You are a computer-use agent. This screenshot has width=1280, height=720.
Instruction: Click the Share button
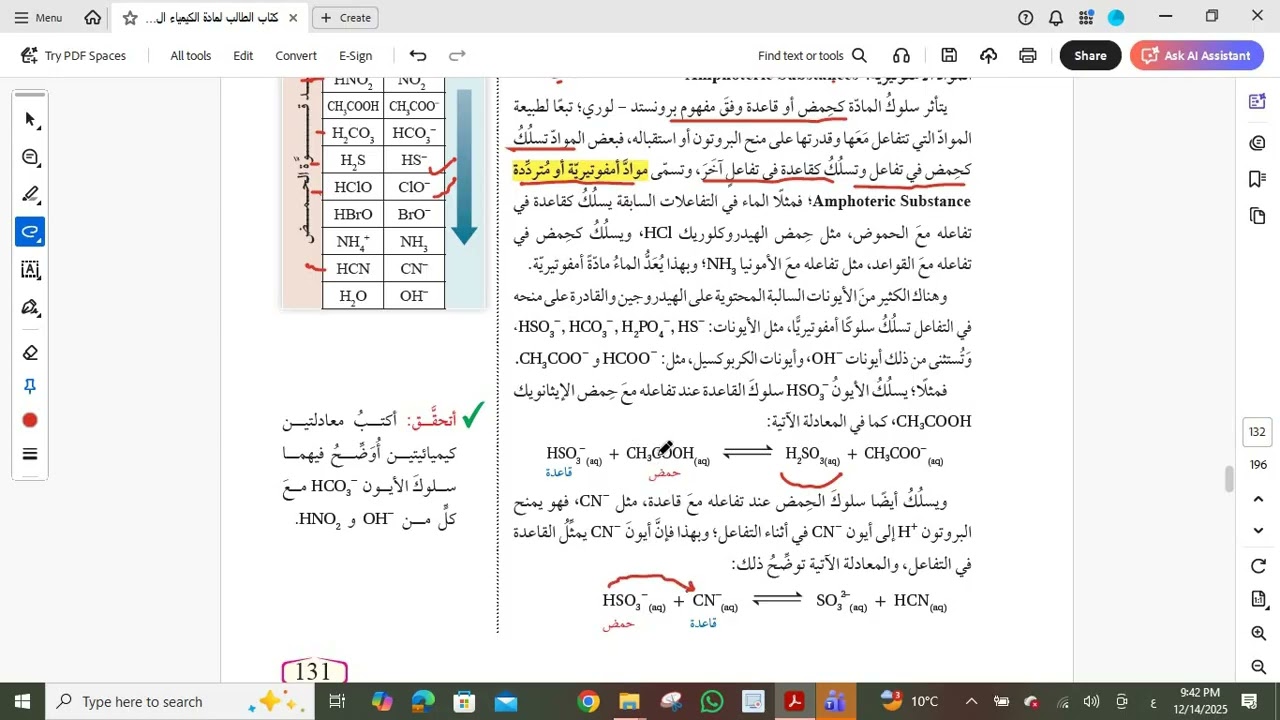1090,56
